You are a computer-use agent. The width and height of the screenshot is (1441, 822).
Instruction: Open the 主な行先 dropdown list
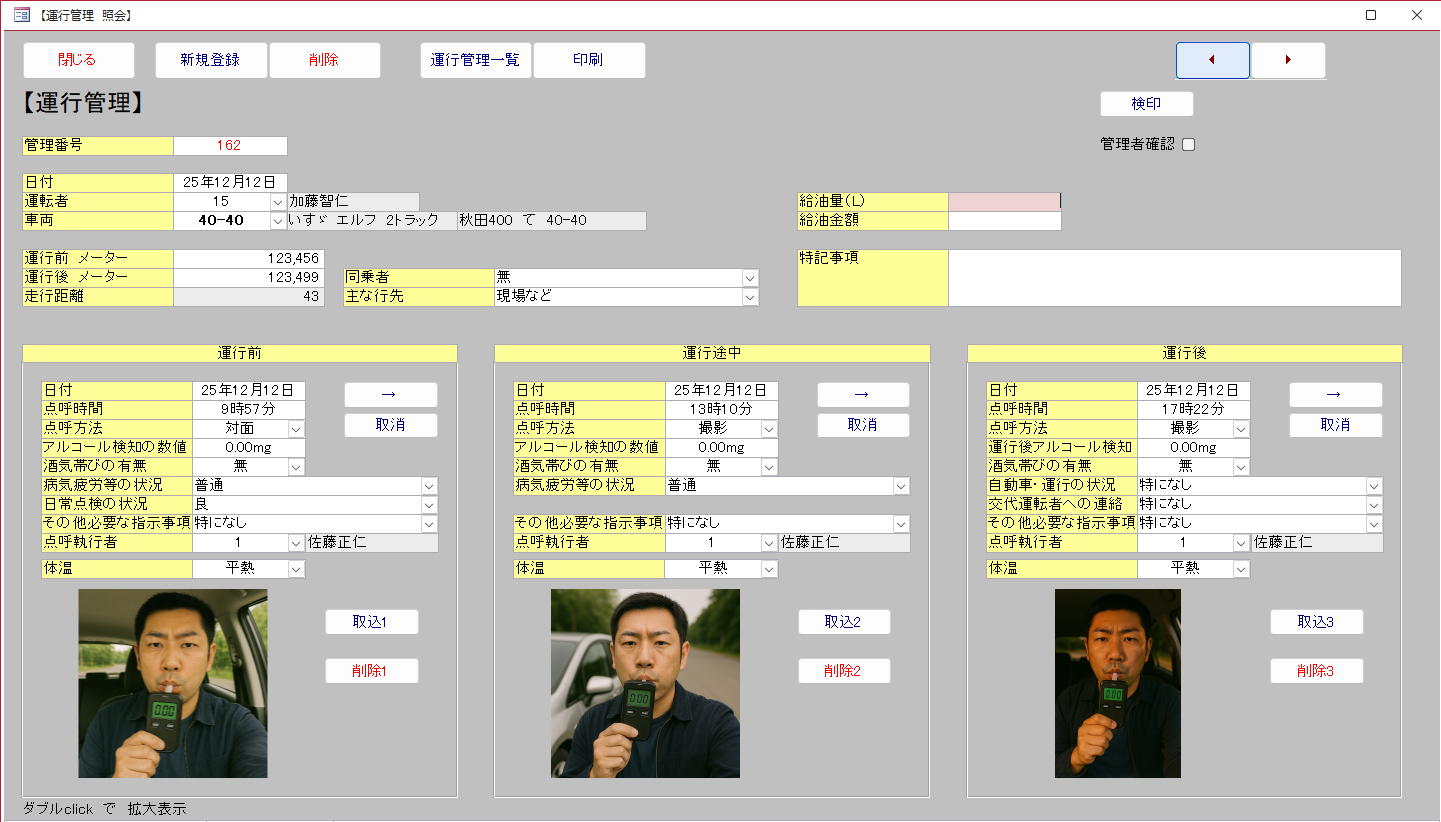click(750, 297)
